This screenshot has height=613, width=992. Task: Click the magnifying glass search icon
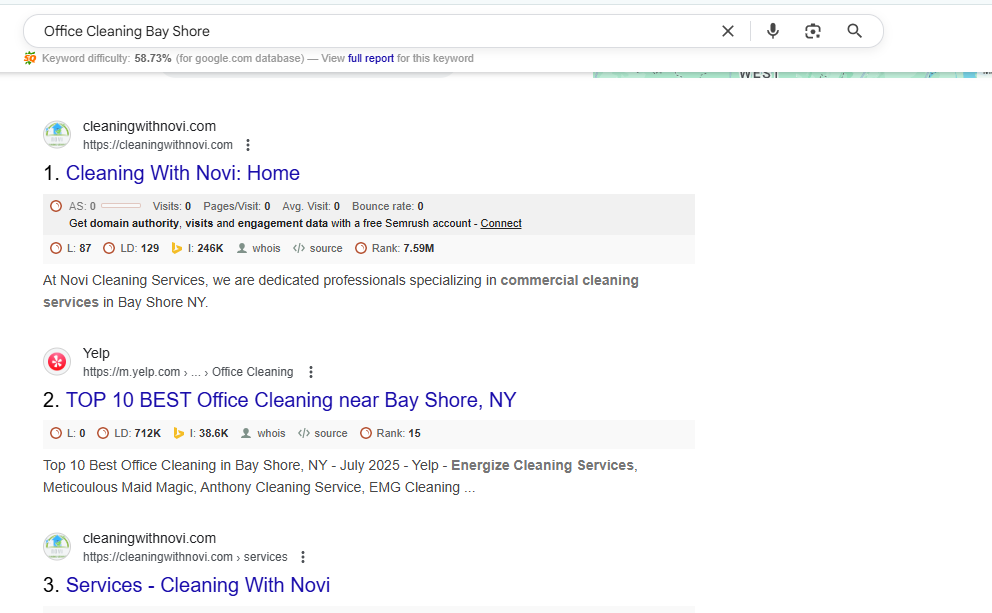[x=854, y=31]
